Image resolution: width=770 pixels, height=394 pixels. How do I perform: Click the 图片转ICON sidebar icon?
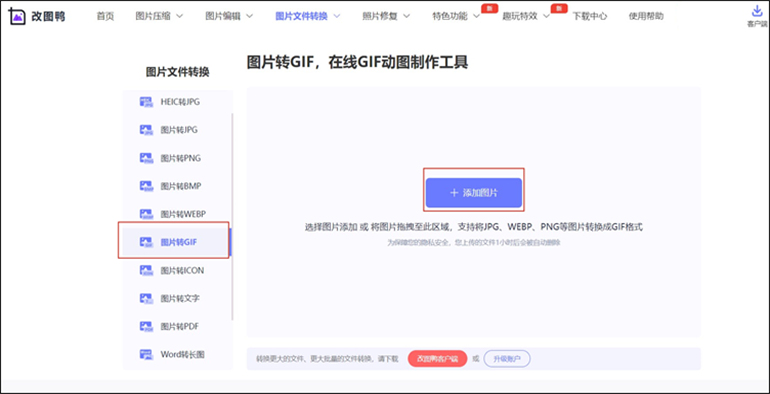pos(146,270)
